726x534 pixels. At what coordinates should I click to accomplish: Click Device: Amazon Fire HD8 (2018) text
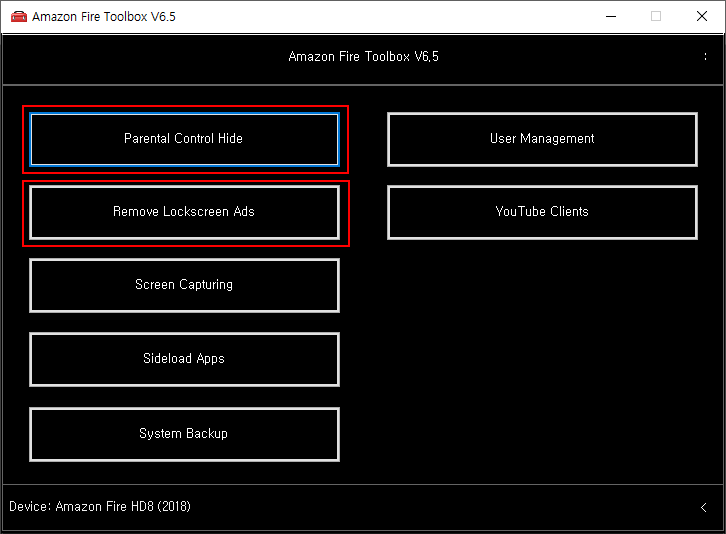pyautogui.click(x=100, y=506)
